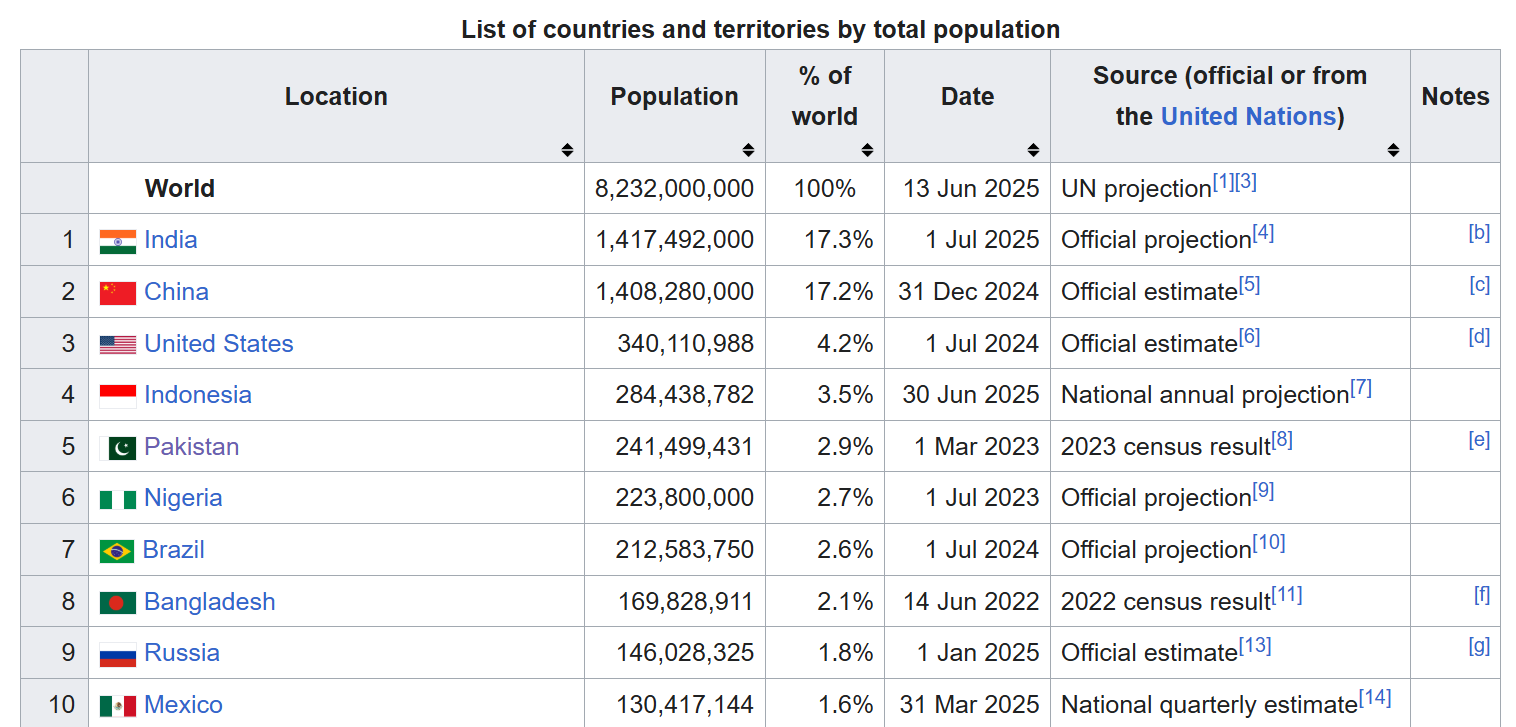The width and height of the screenshot is (1516, 727).
Task: Sort table by Date column arrows
Action: coord(1033,150)
